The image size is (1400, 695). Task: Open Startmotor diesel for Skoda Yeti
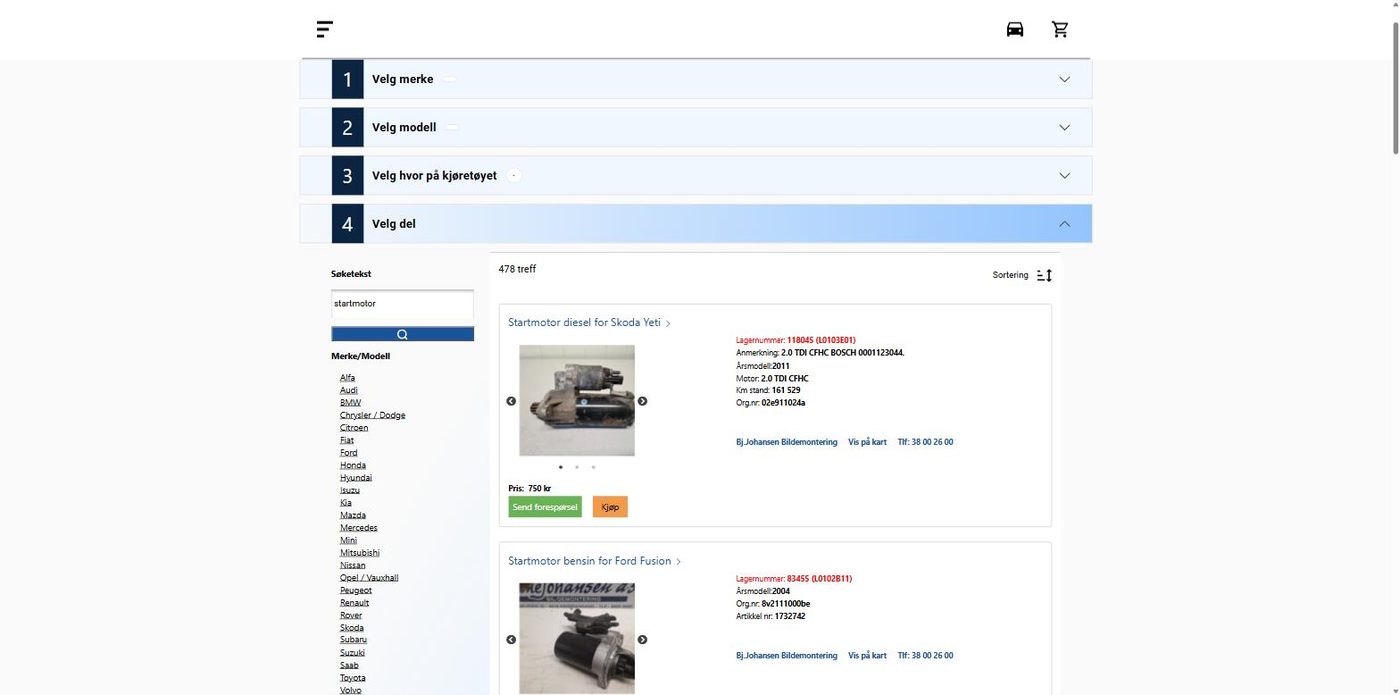click(x=589, y=323)
